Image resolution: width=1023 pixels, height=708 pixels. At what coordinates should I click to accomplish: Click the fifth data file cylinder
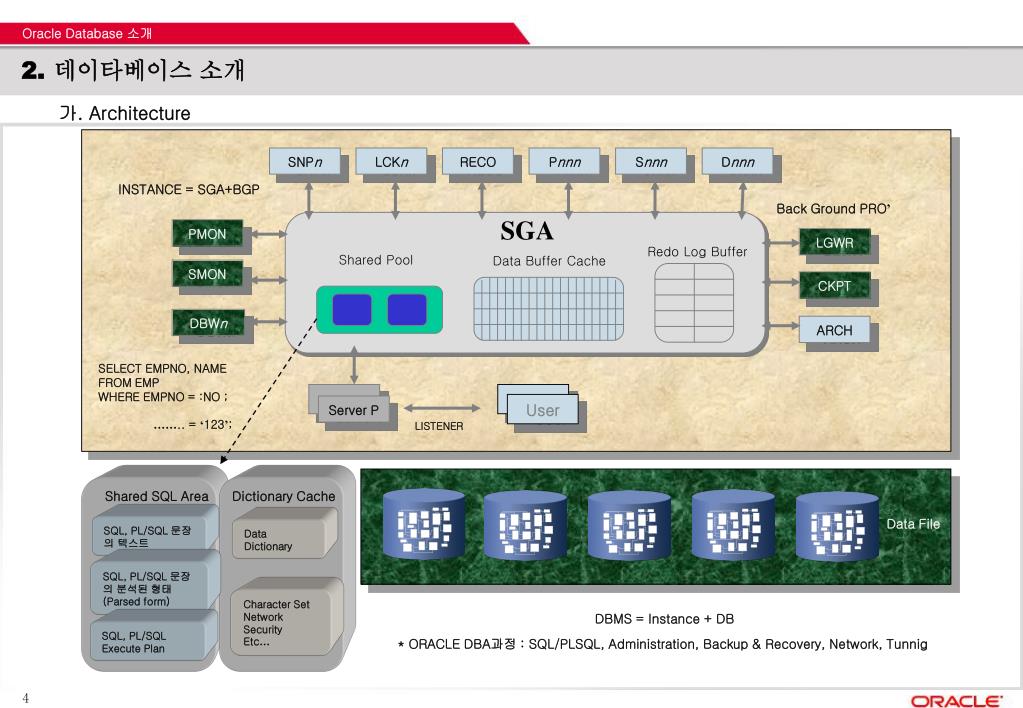837,525
